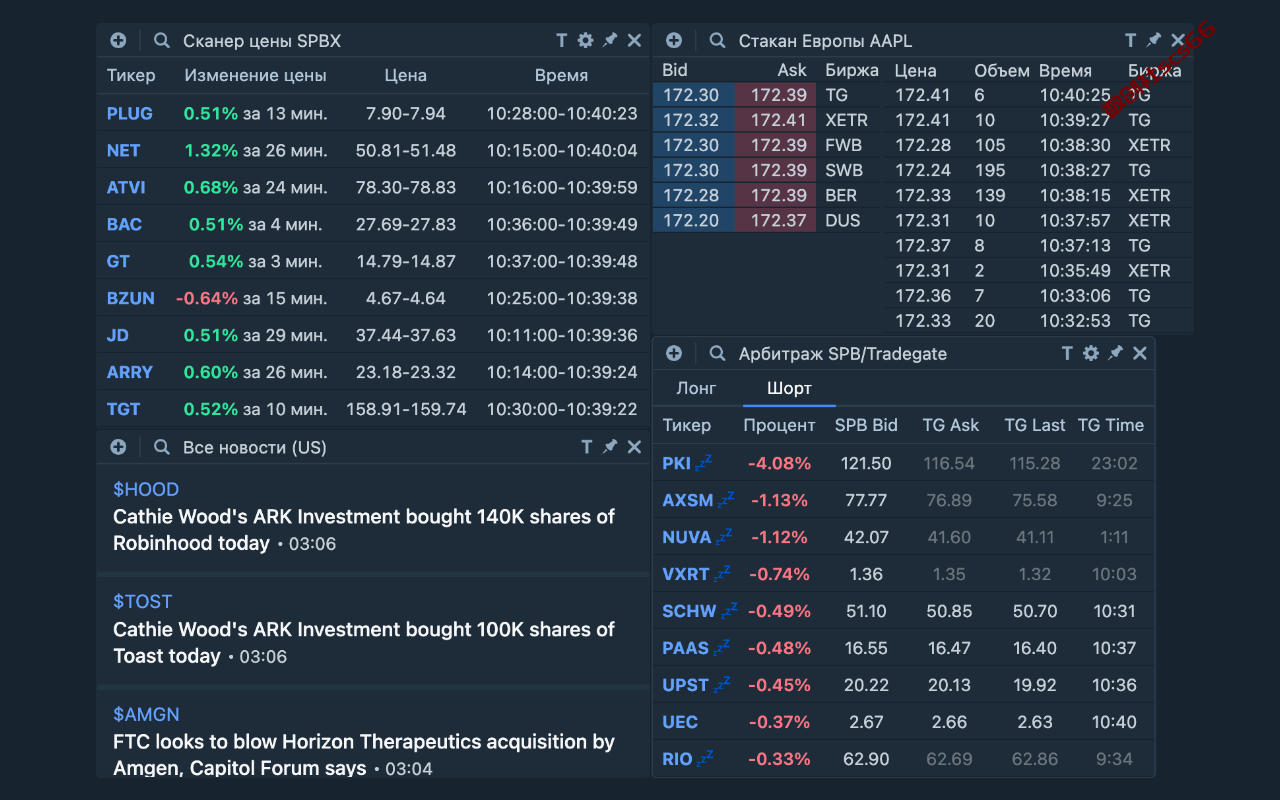1280x800 pixels.
Task: Click the -0.64% change for BZUN
Action: point(207,298)
